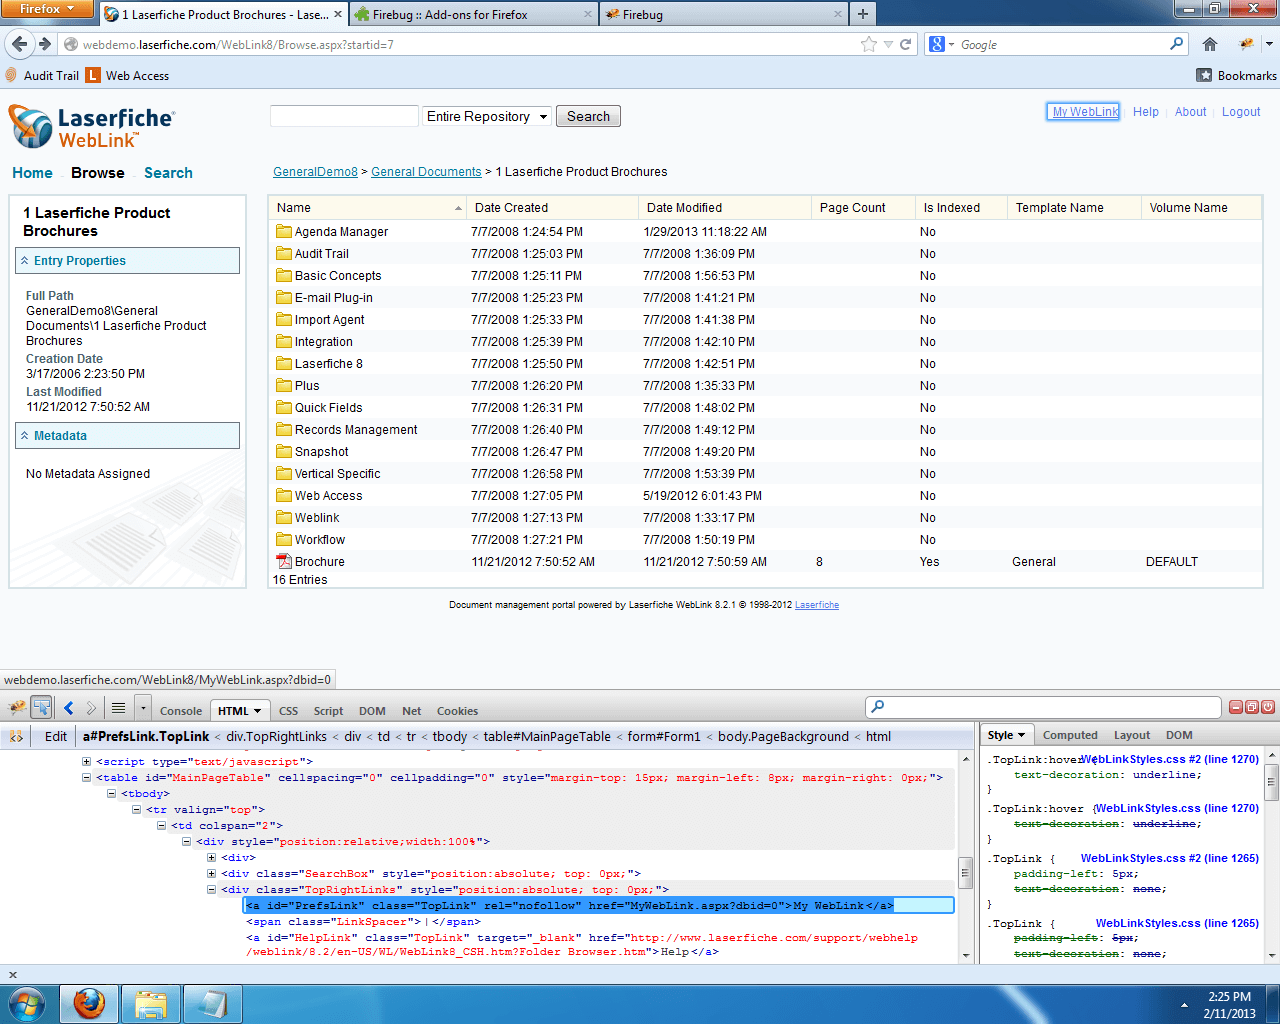Viewport: 1280px width, 1024px height.
Task: Open the Firebug HTML tab options dropdown
Action: (x=257, y=711)
